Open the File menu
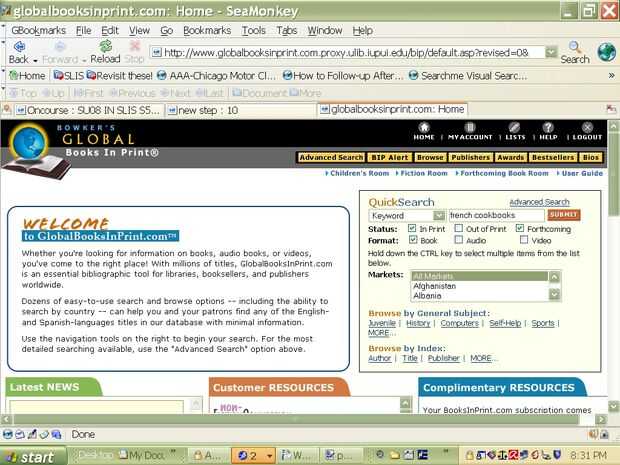620x465 pixels. point(83,30)
